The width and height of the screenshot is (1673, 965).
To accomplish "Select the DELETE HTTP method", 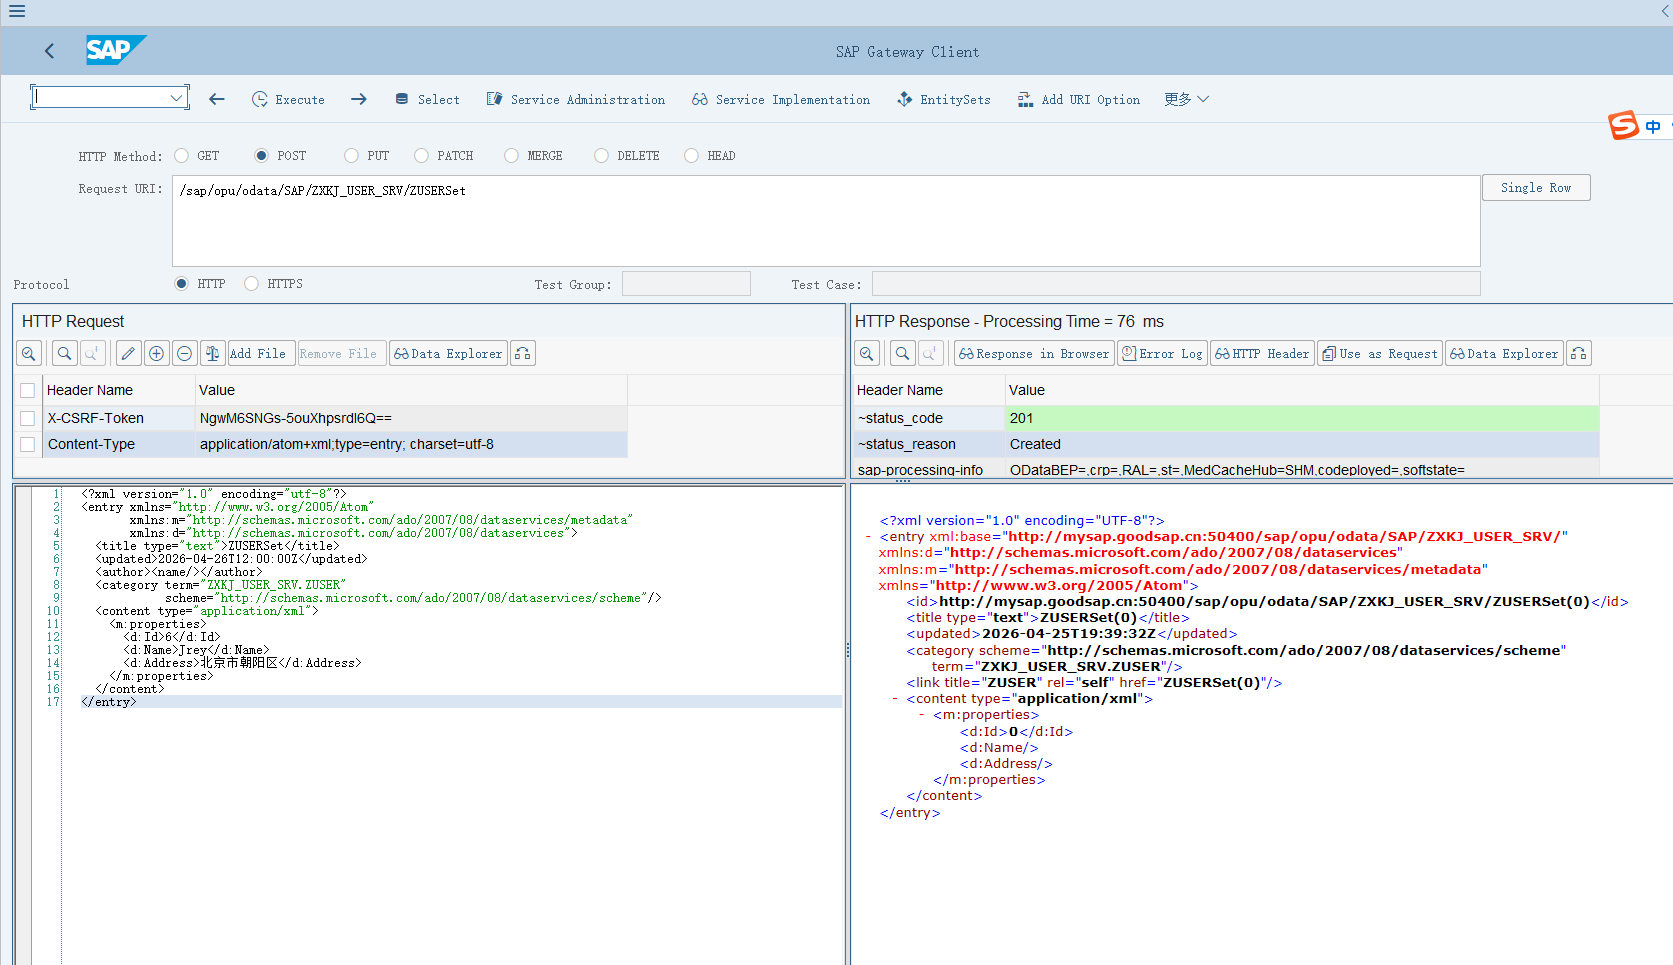I will 601,155.
